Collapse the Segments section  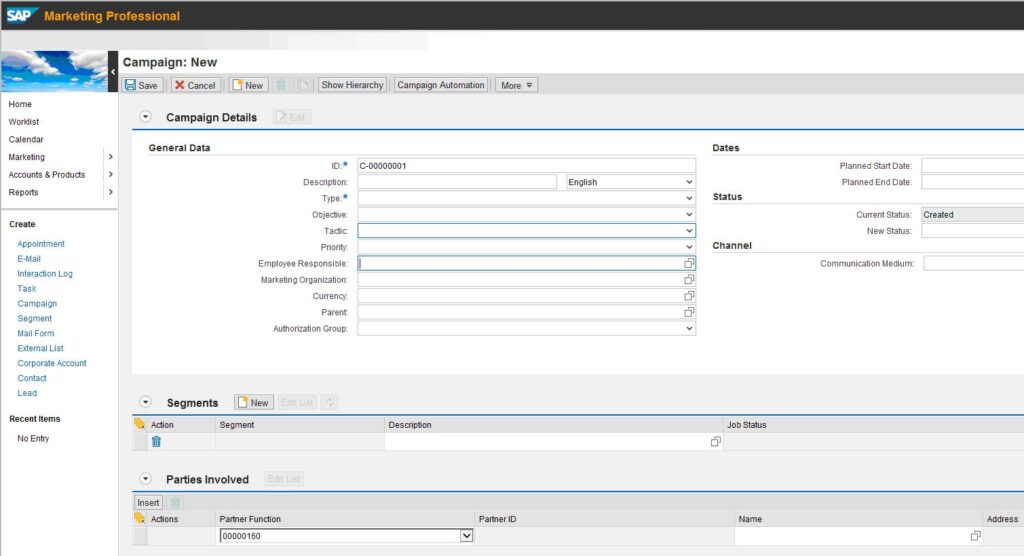[x=146, y=402]
